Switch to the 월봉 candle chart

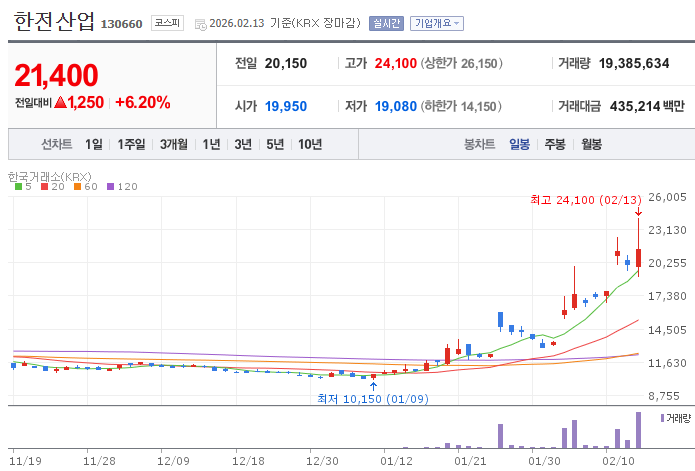click(591, 144)
